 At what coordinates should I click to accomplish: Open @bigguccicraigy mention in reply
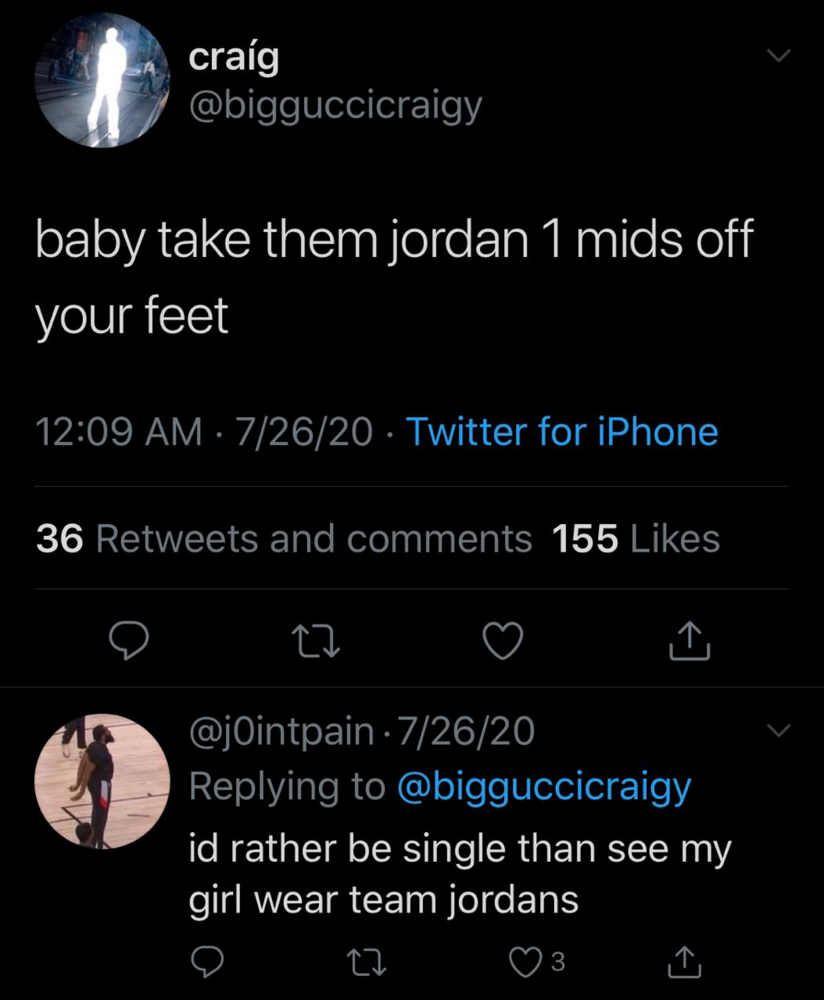pos(544,788)
